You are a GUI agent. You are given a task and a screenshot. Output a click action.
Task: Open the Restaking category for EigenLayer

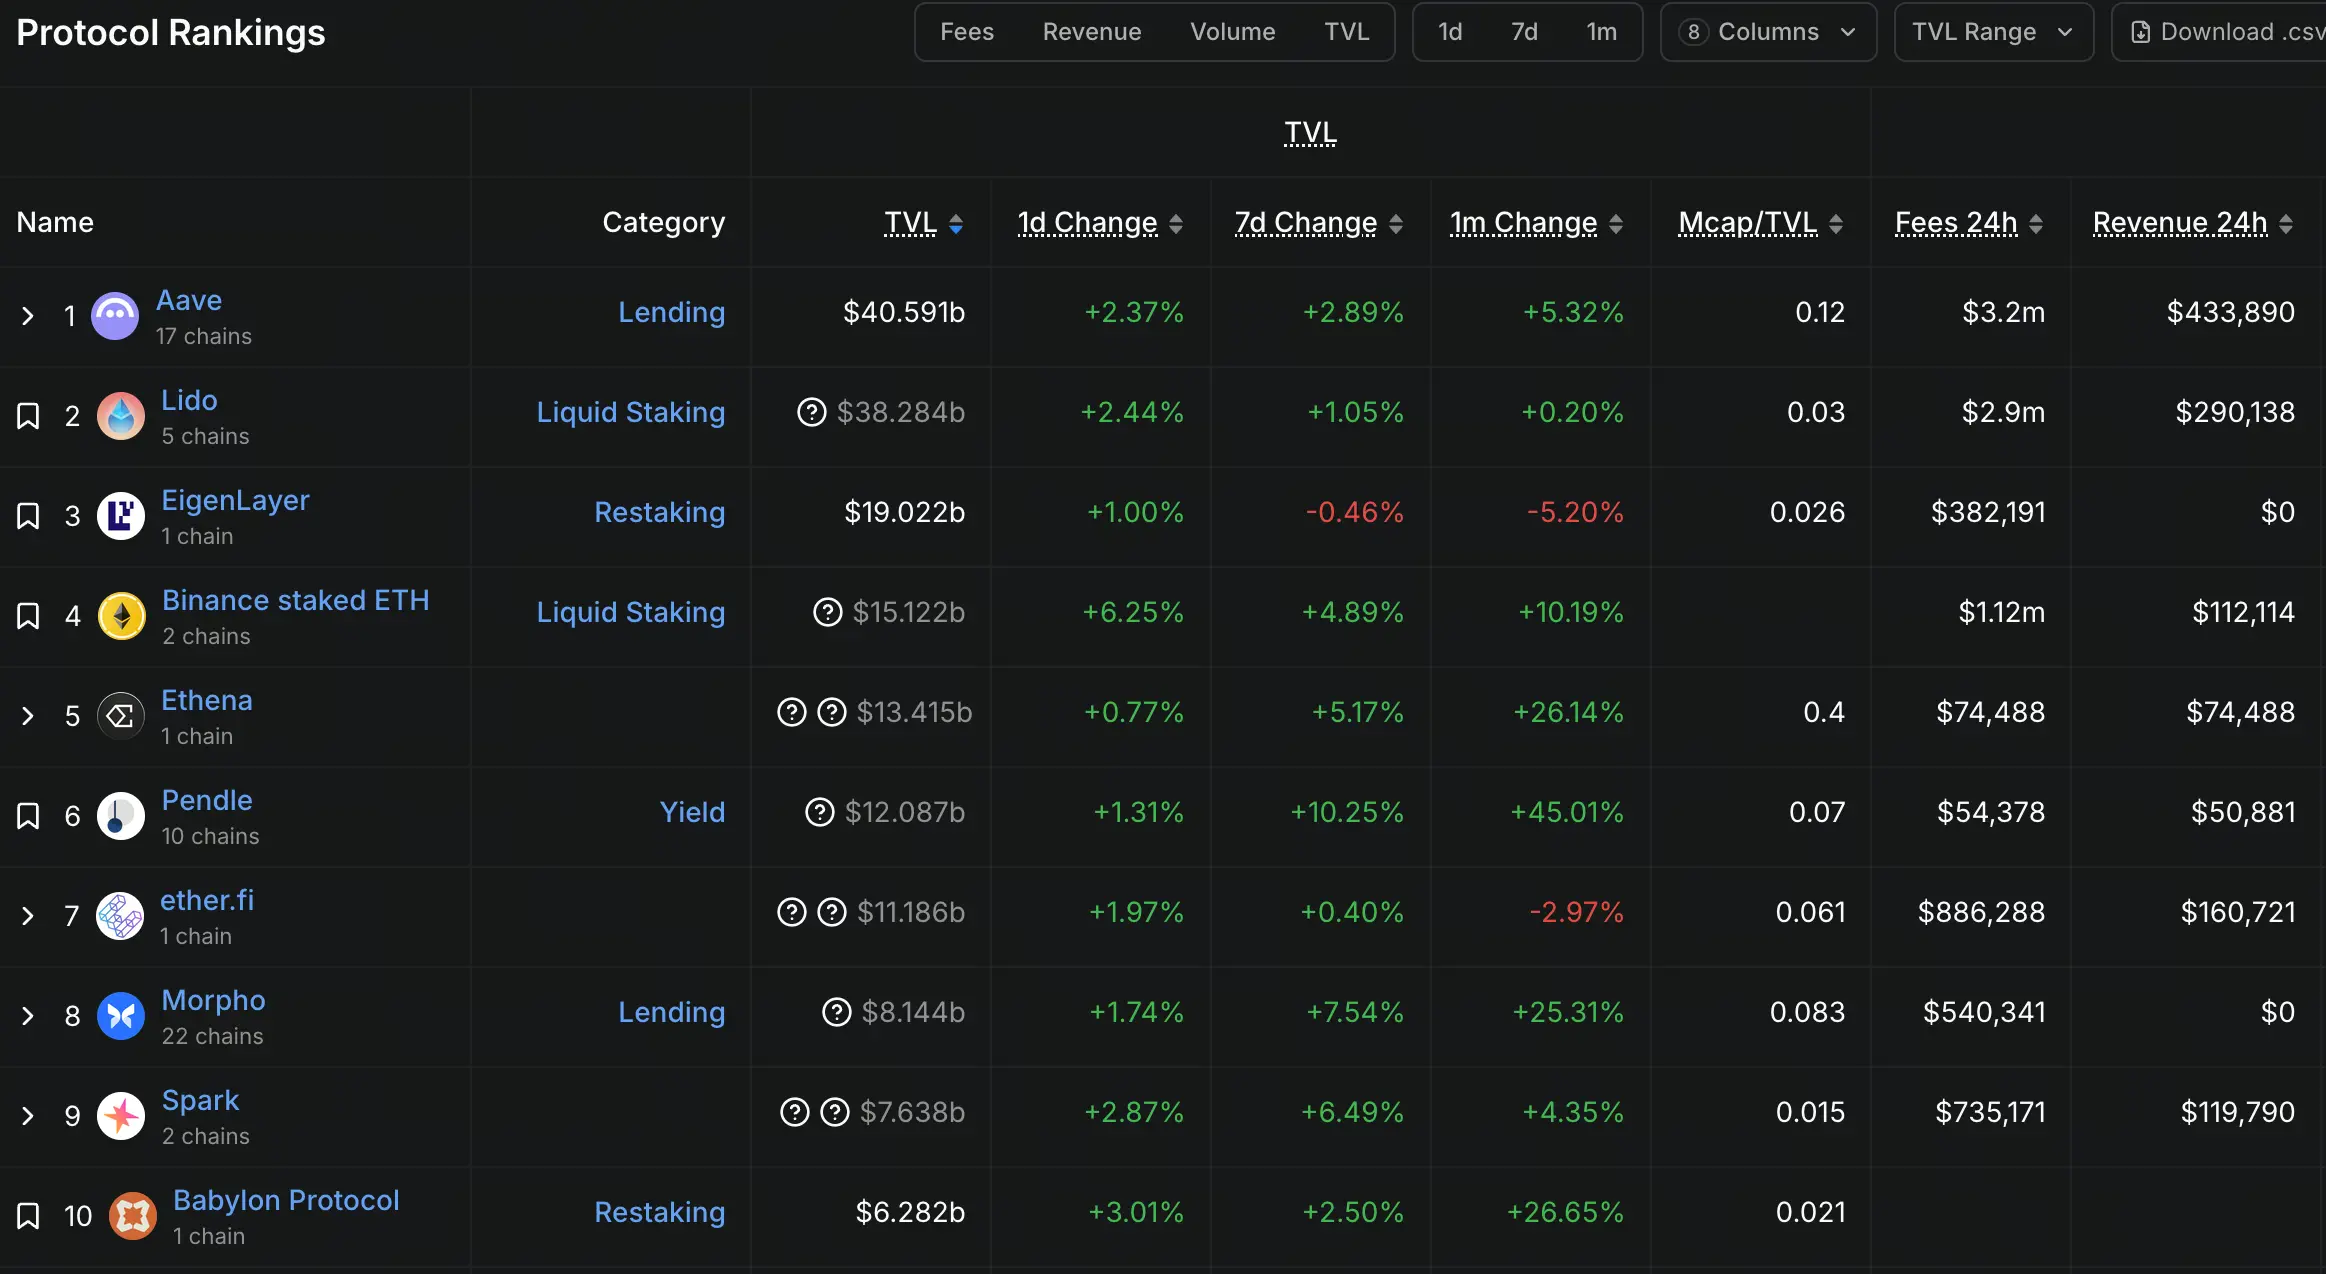659,512
